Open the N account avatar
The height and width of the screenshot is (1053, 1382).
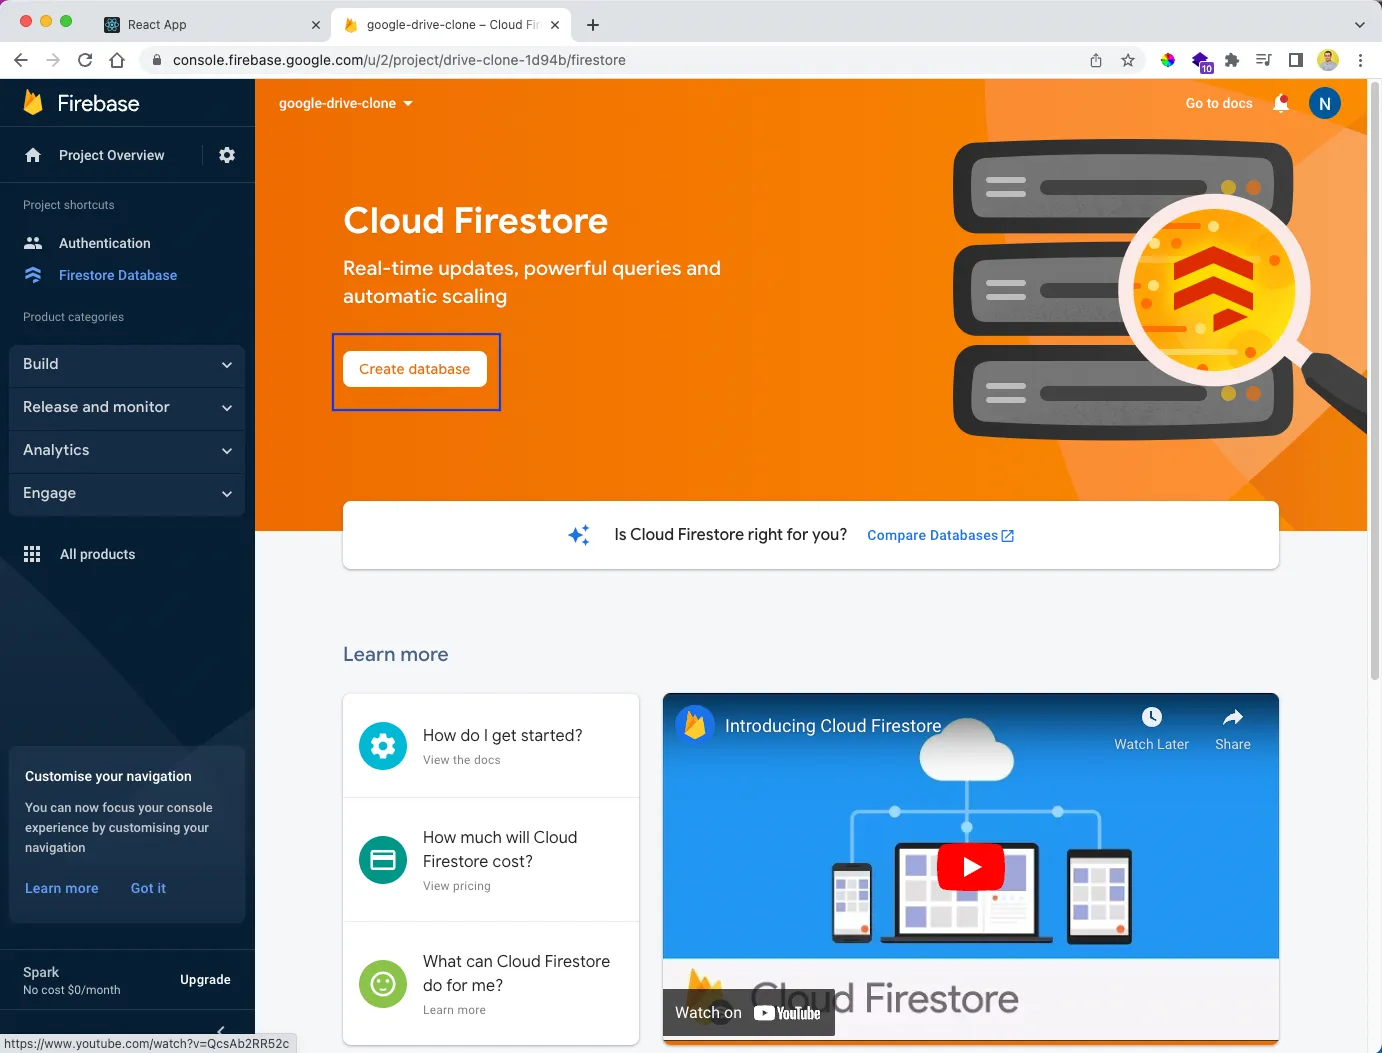(1325, 103)
